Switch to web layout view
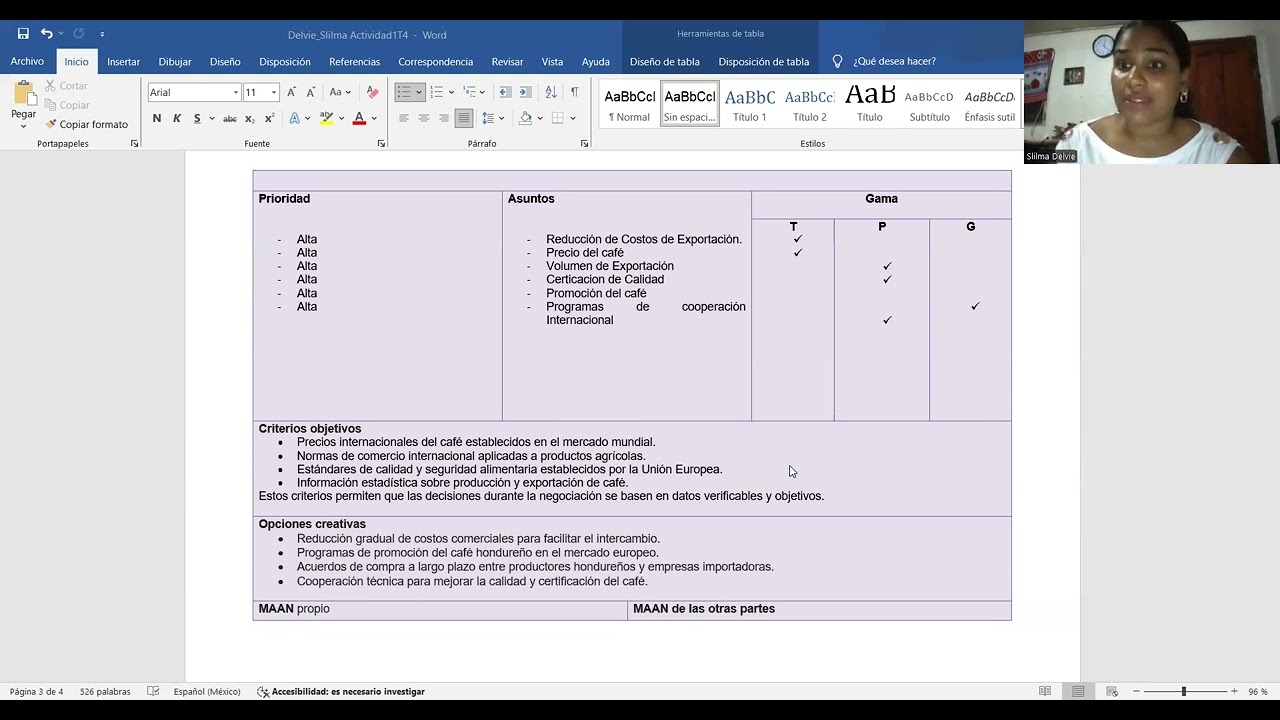1280x720 pixels. click(1111, 691)
